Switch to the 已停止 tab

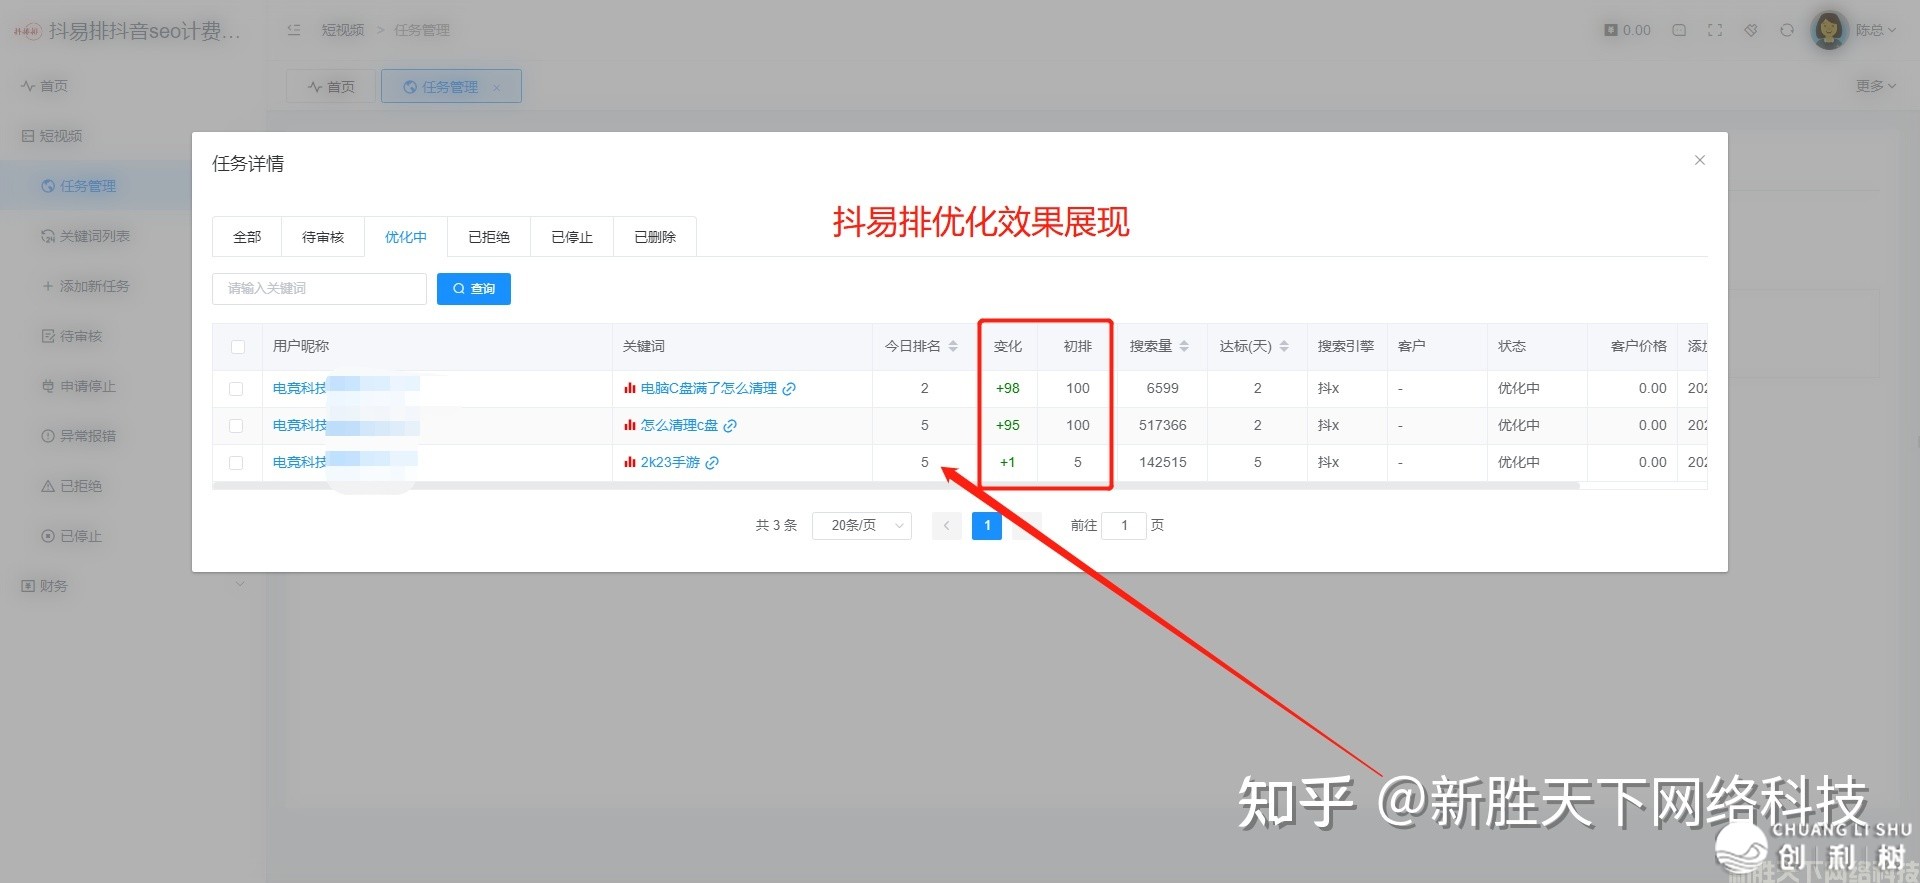point(572,237)
